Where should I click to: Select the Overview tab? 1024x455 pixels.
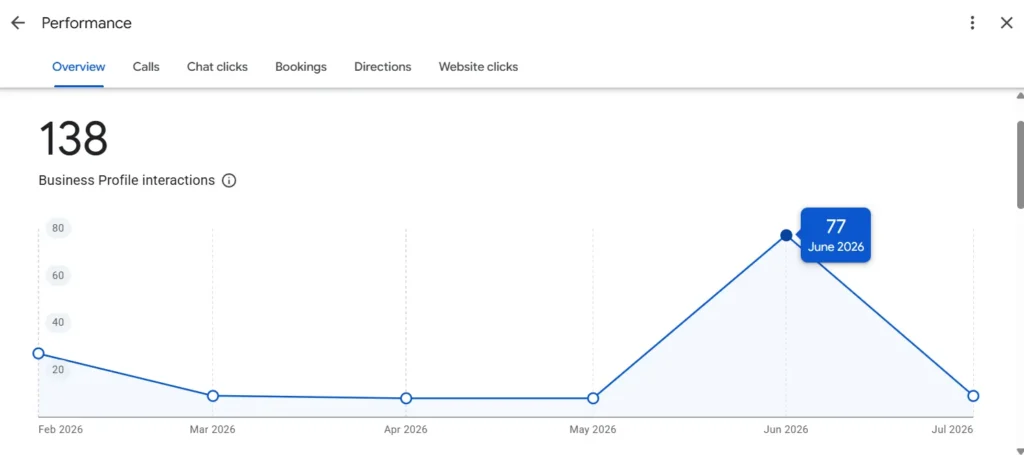78,67
